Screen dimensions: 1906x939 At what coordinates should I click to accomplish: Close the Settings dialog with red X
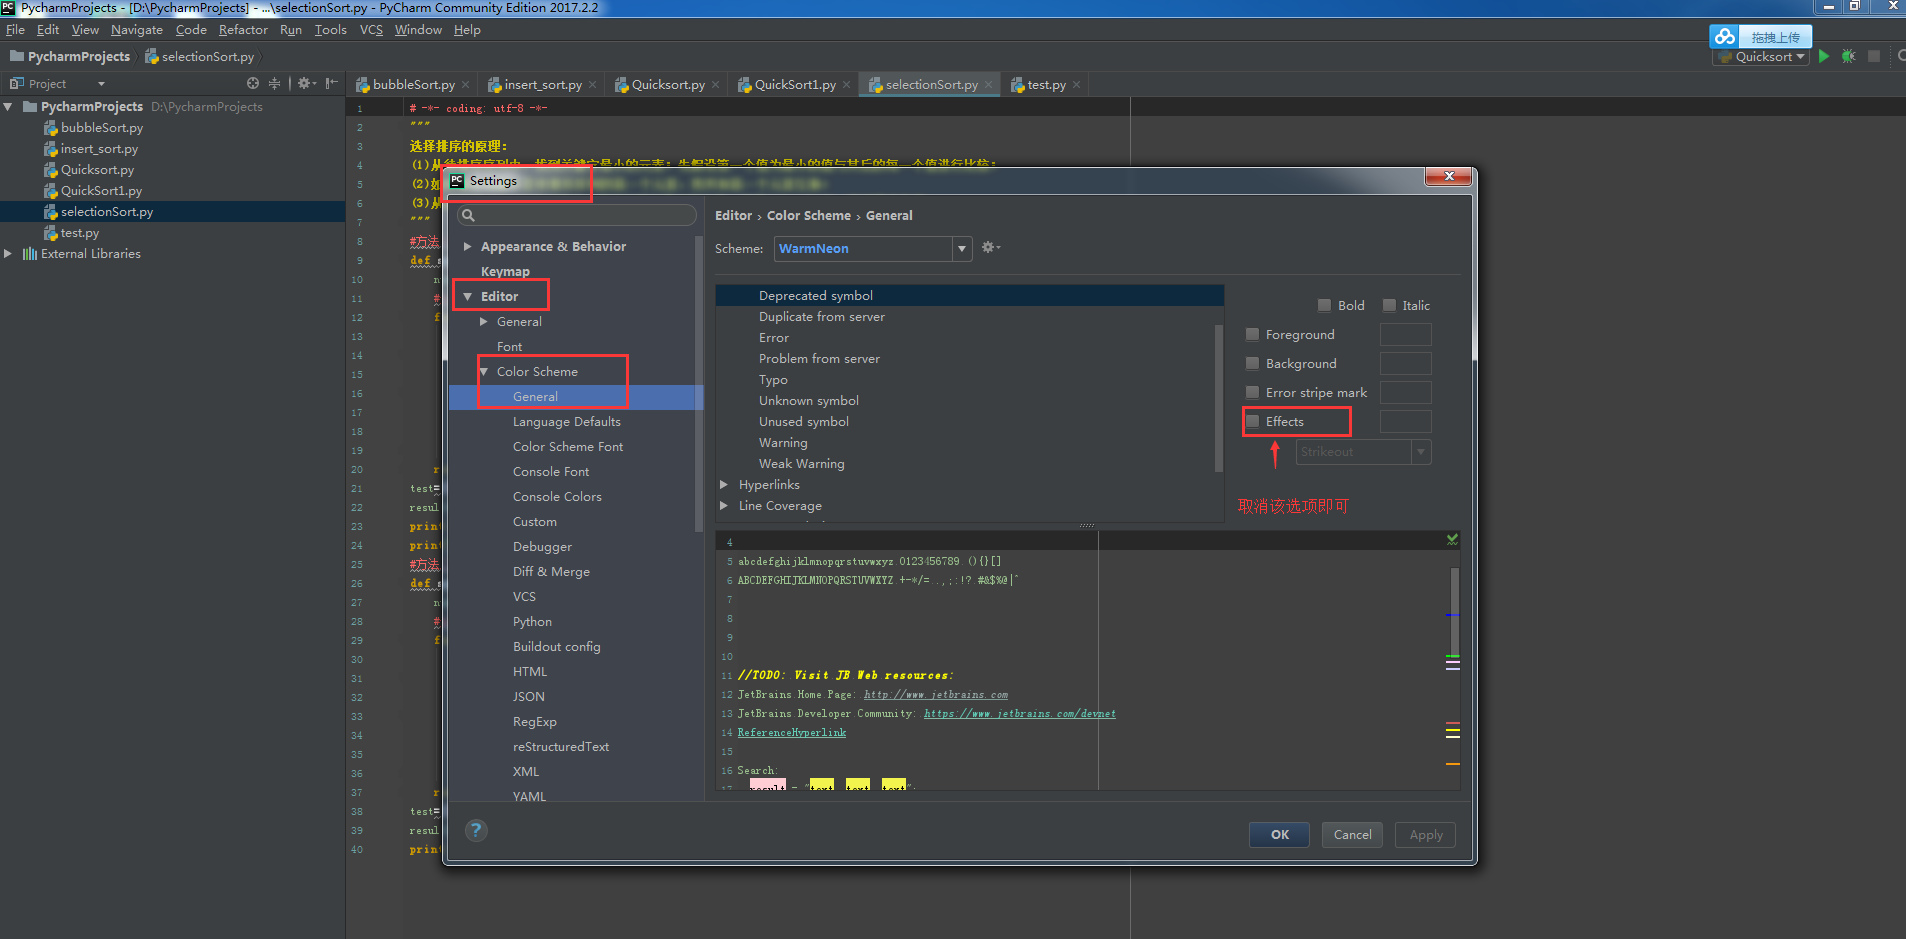(x=1448, y=176)
